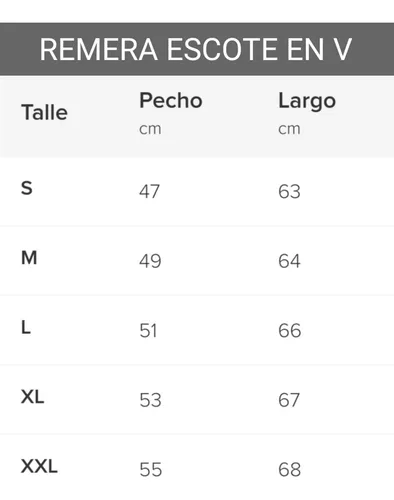This screenshot has height=500, width=394.
Task: Click the REMERA ESCOTE EN V title banner
Action: (197, 49)
